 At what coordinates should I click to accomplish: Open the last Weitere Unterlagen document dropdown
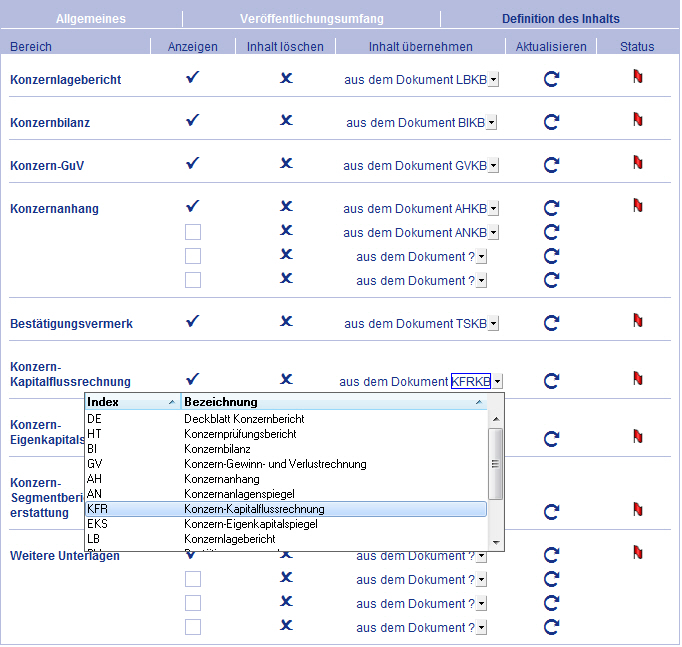click(x=481, y=627)
